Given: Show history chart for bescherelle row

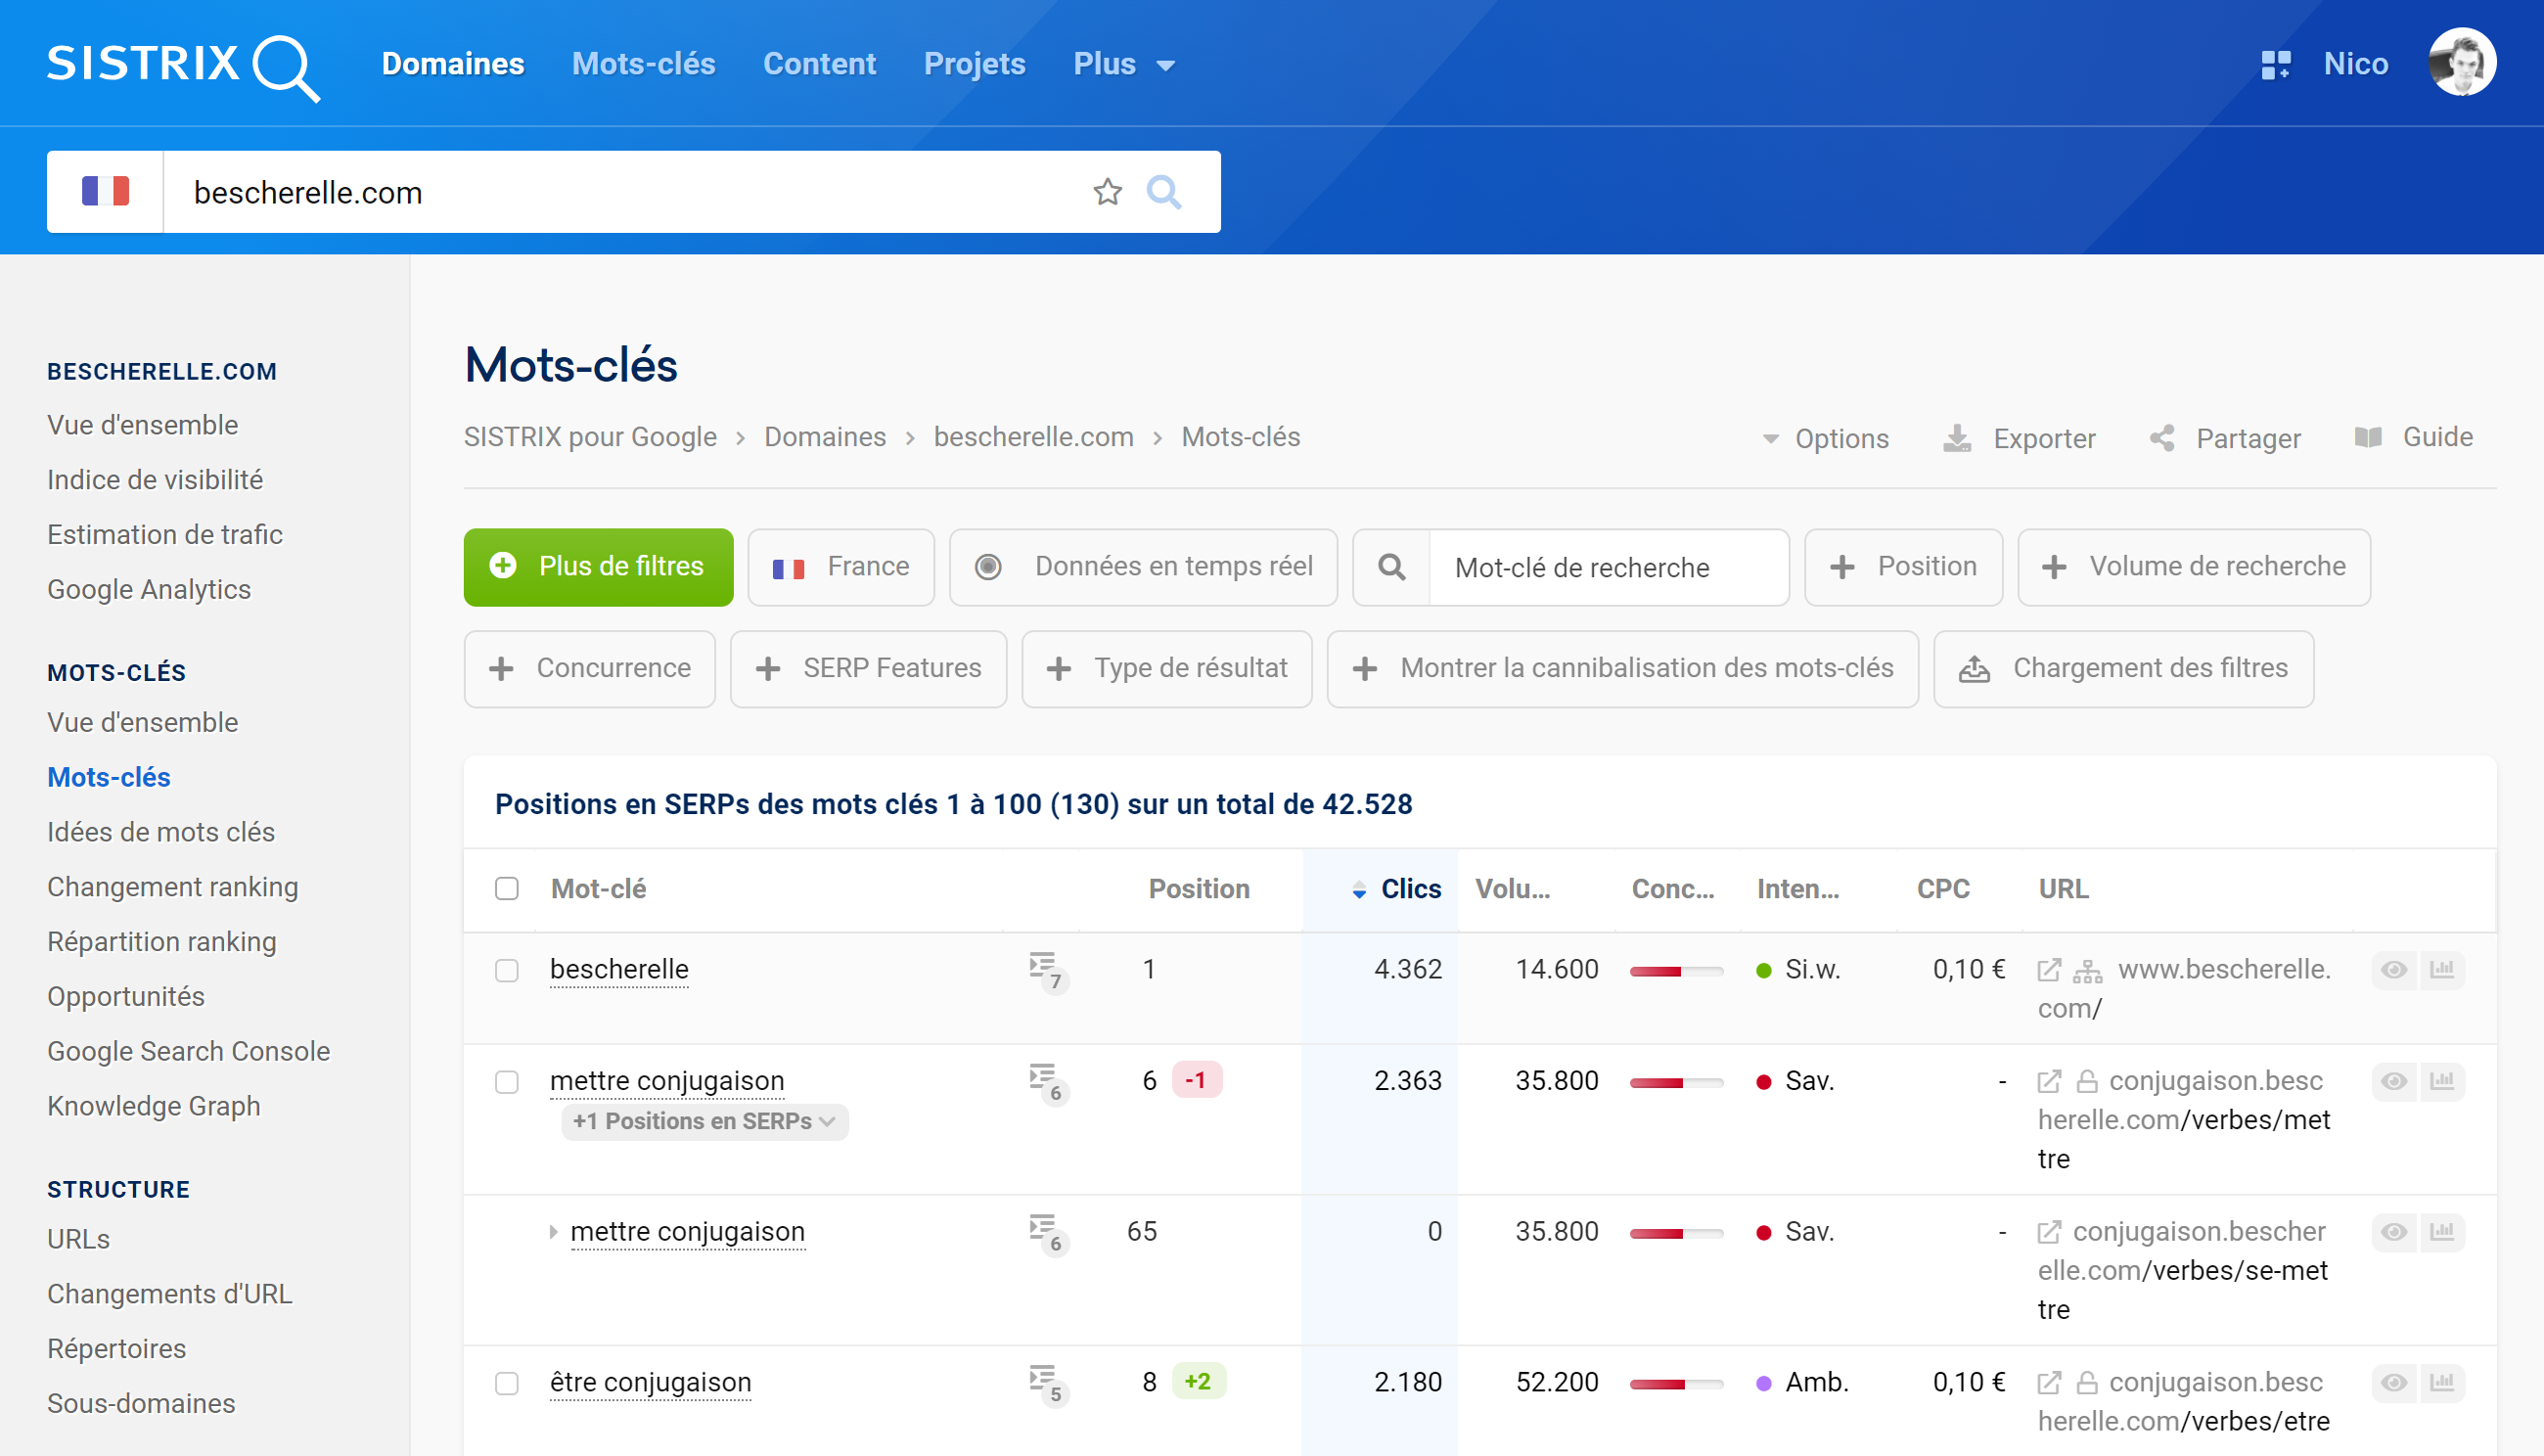Looking at the screenshot, I should [2442, 969].
